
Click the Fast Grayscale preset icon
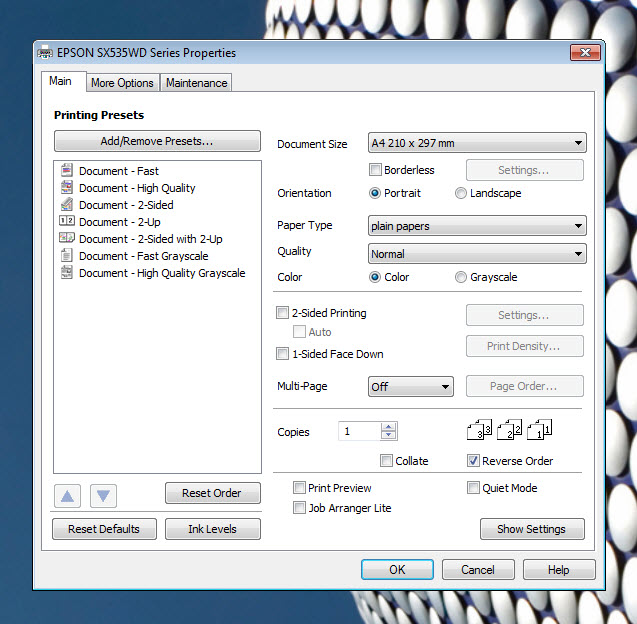(x=67, y=255)
